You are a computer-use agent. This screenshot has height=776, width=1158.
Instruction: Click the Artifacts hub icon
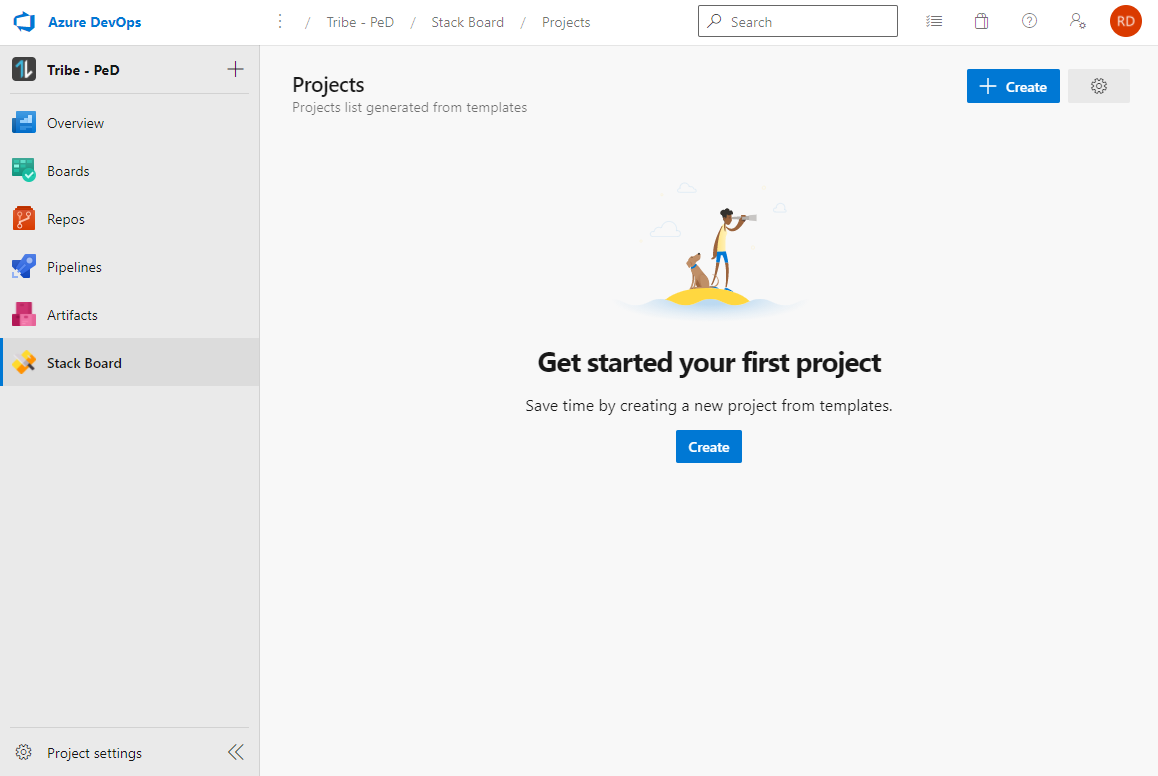[x=24, y=315]
